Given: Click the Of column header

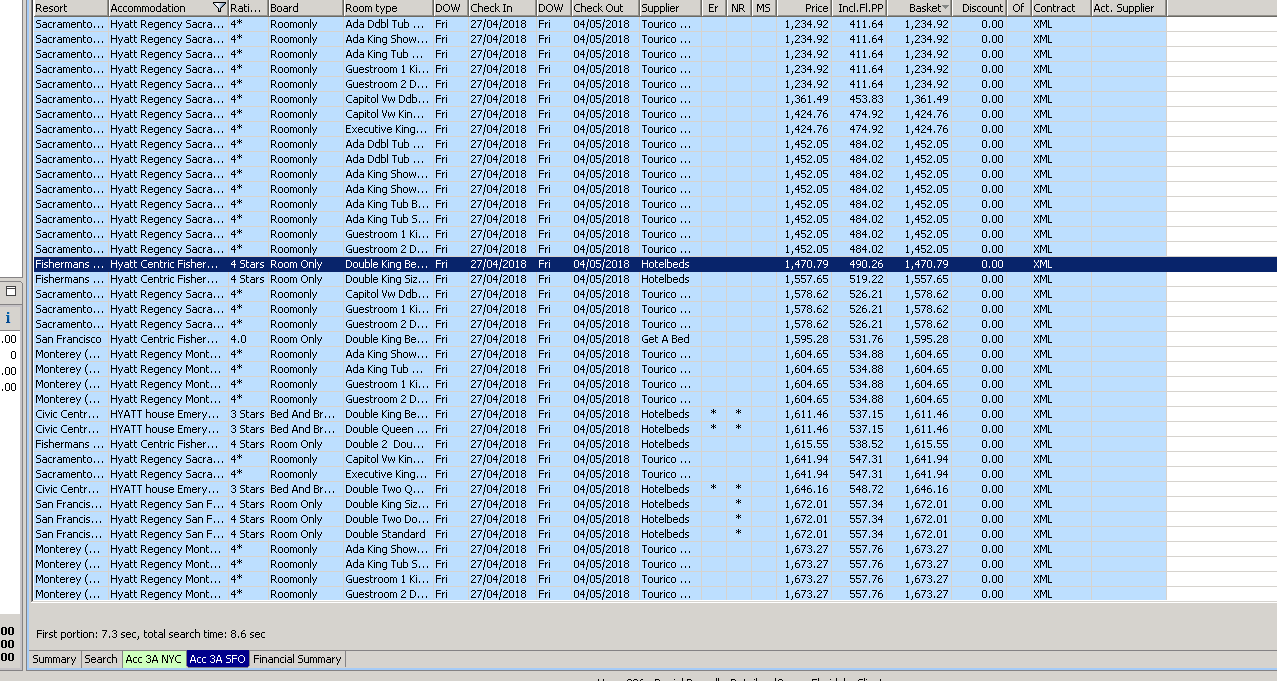Looking at the screenshot, I should point(1019,8).
